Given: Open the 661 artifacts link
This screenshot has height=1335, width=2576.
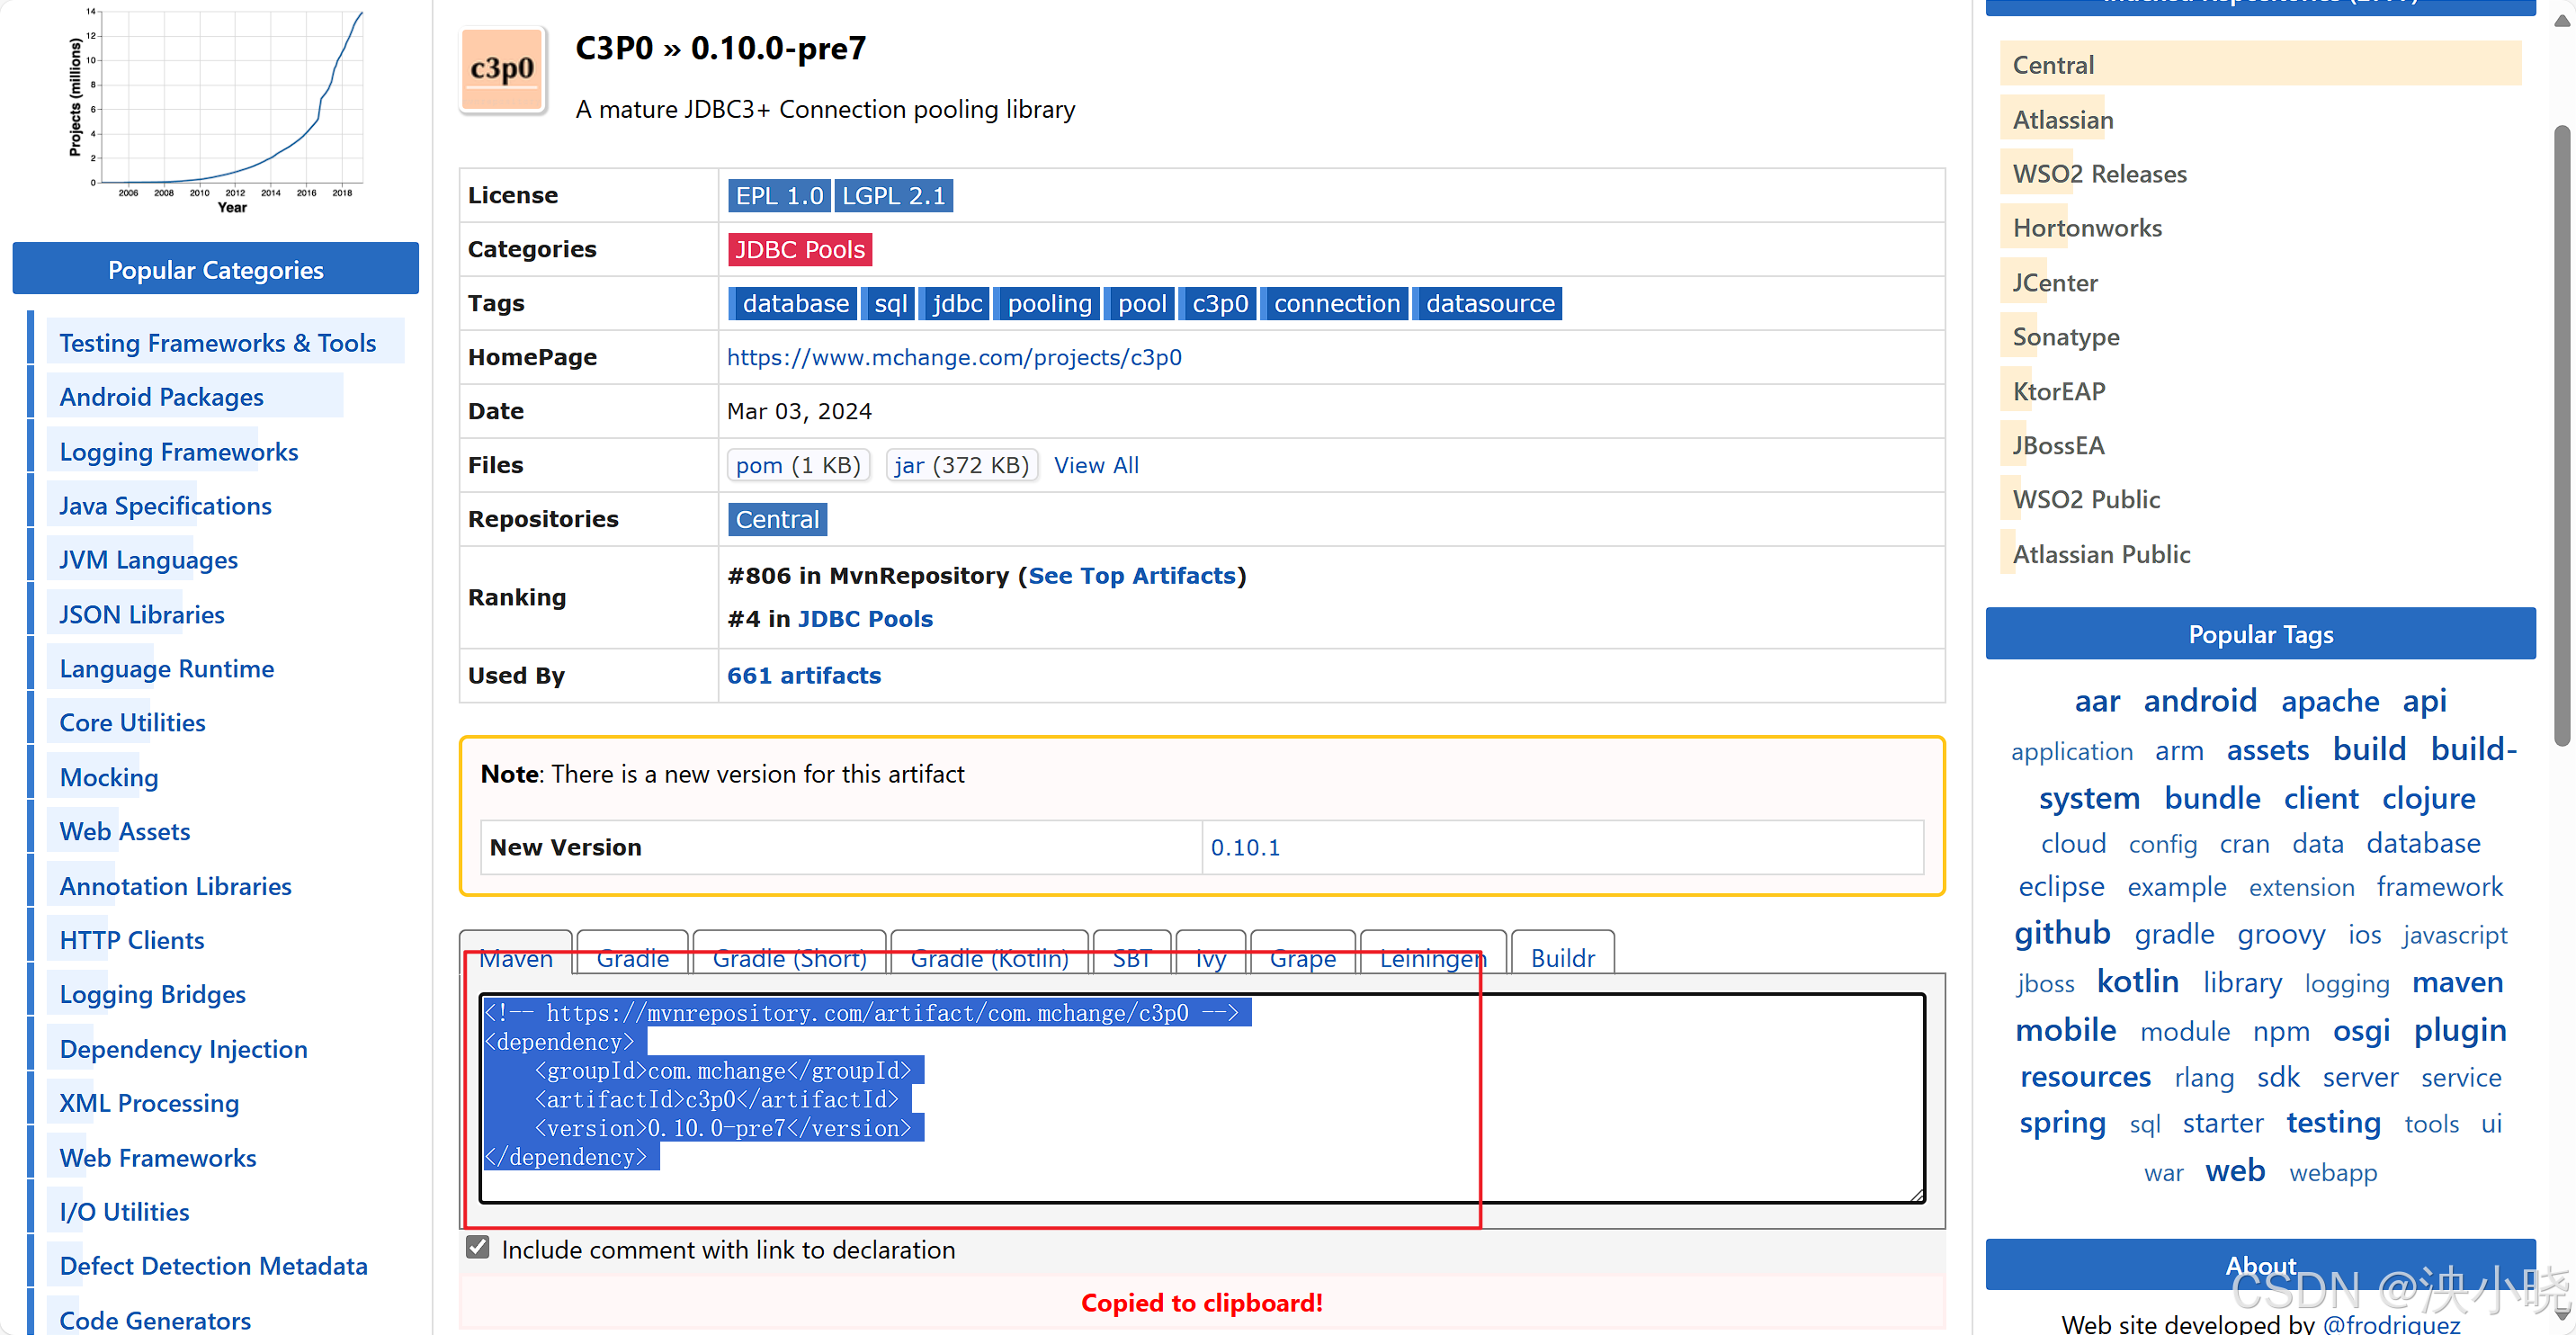Looking at the screenshot, I should 803,675.
